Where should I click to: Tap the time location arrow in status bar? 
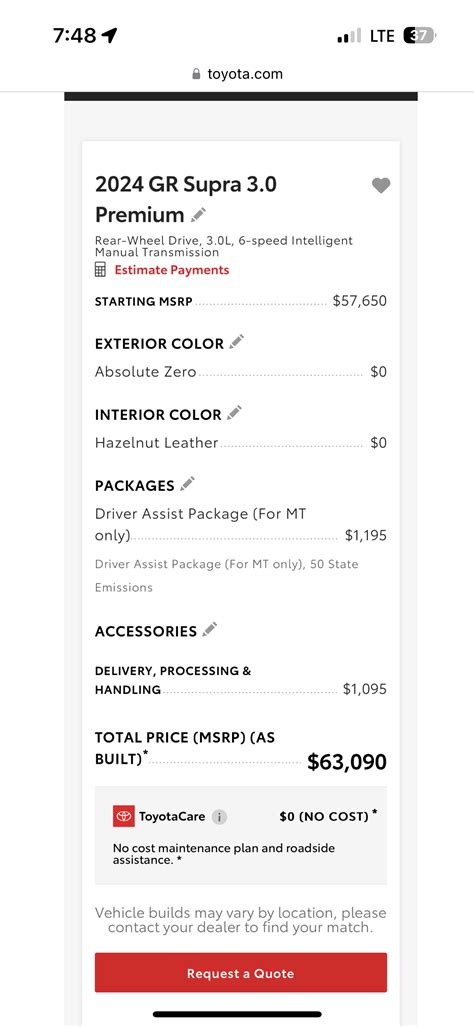click(109, 35)
